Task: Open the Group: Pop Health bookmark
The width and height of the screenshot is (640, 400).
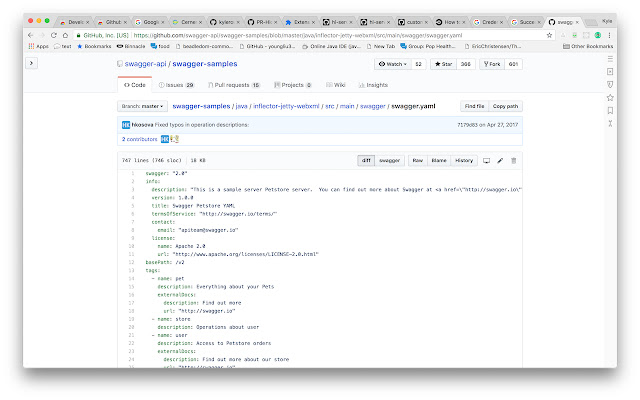Action: [428, 46]
